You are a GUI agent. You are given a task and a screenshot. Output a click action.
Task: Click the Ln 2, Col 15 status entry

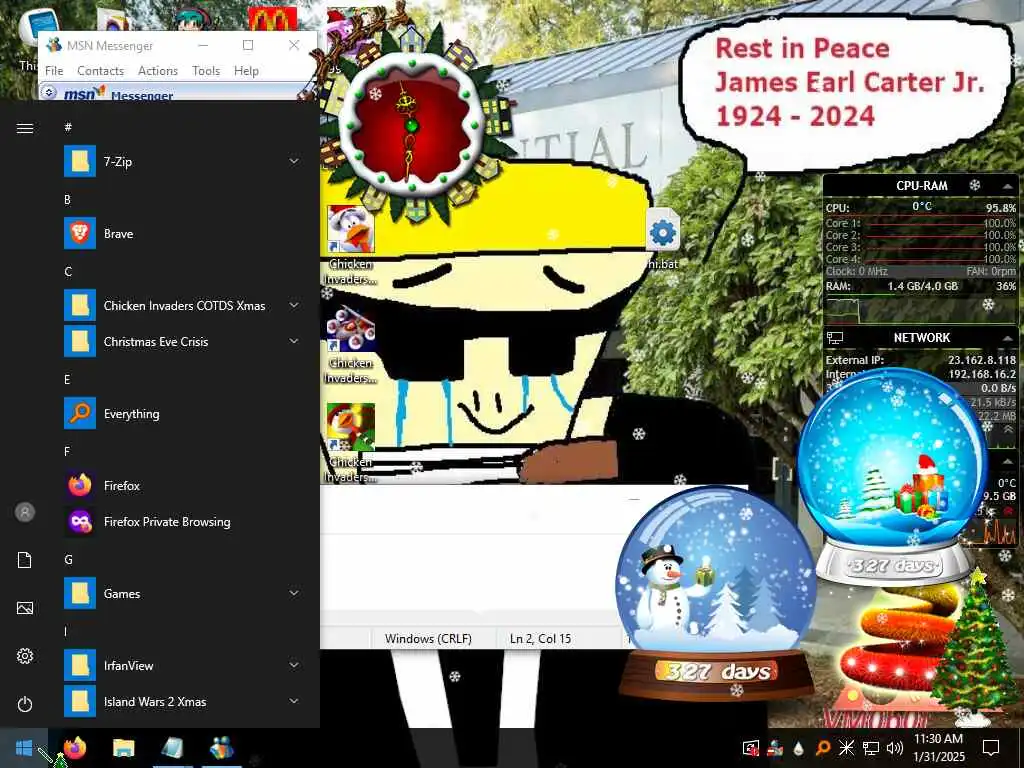pyautogui.click(x=541, y=639)
